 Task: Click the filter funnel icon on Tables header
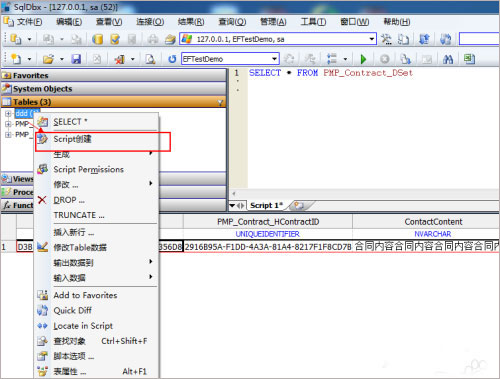pyautogui.click(x=220, y=102)
